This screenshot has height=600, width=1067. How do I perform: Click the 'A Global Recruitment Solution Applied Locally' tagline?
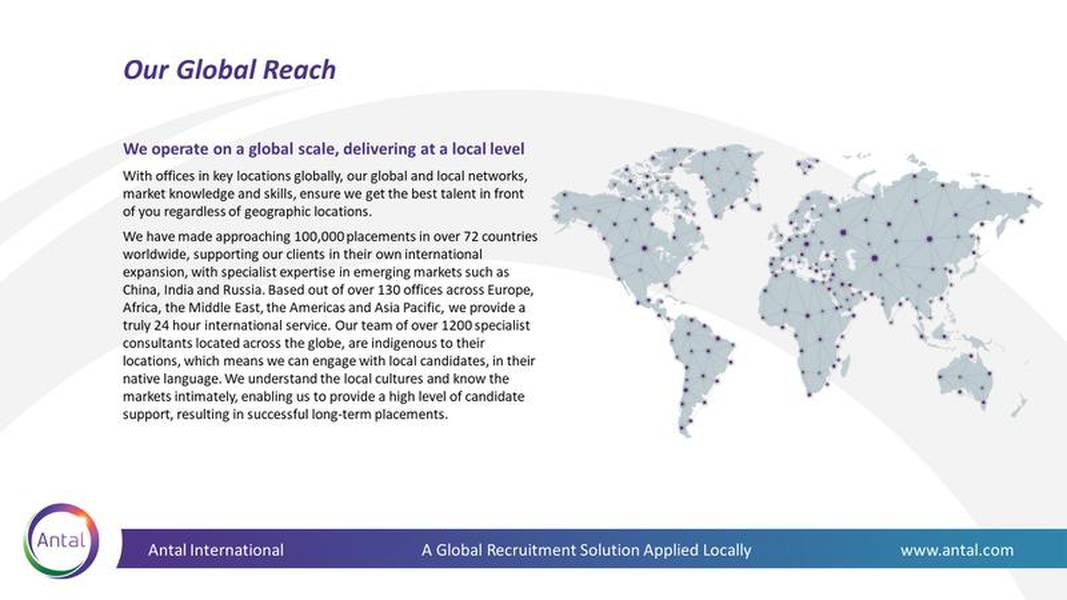pyautogui.click(x=586, y=550)
